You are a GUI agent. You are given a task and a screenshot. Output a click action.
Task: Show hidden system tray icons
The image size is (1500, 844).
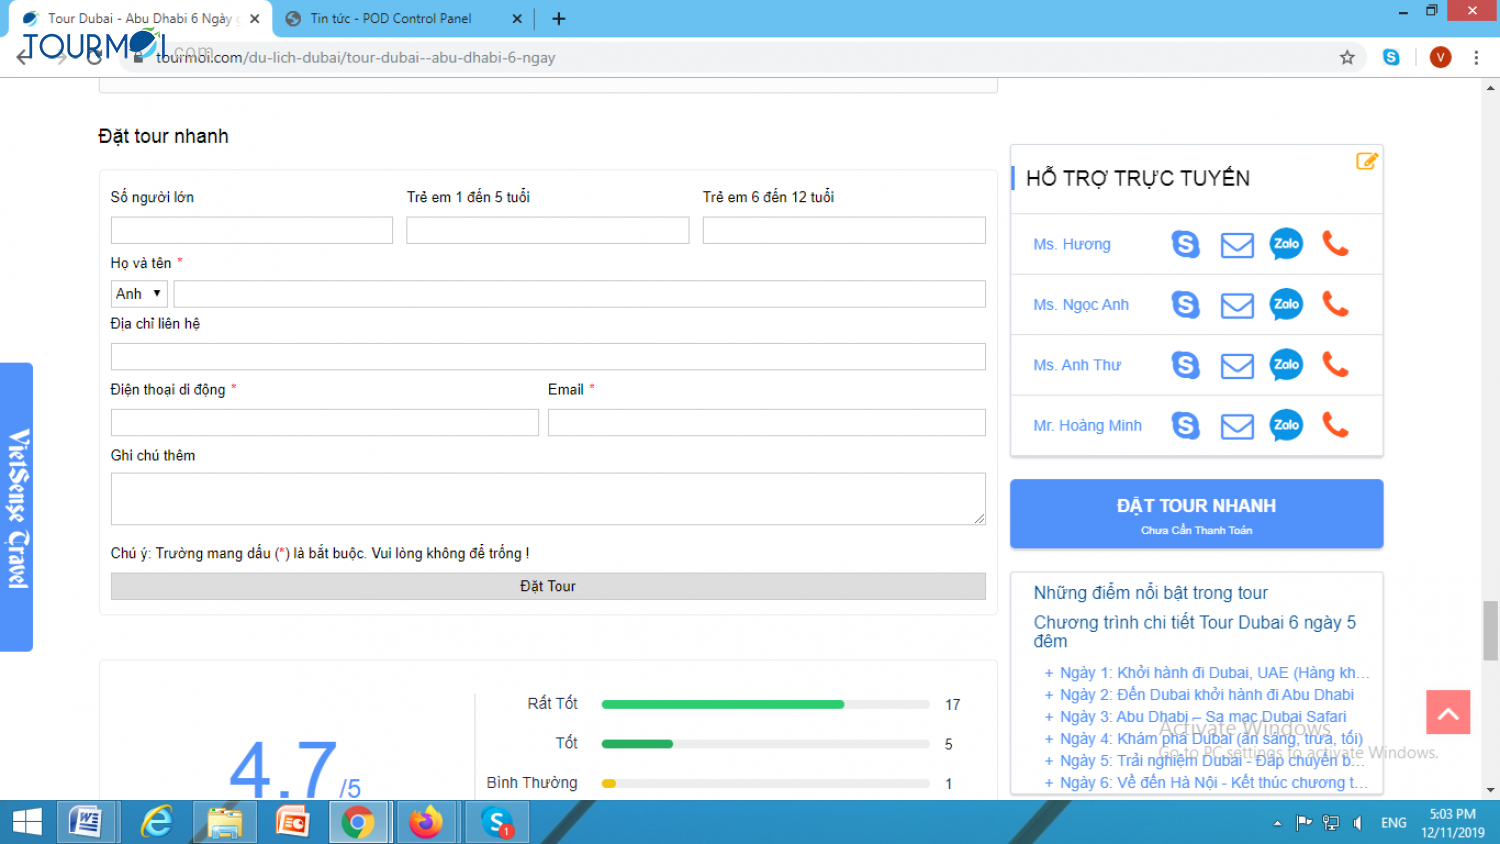1277,823
